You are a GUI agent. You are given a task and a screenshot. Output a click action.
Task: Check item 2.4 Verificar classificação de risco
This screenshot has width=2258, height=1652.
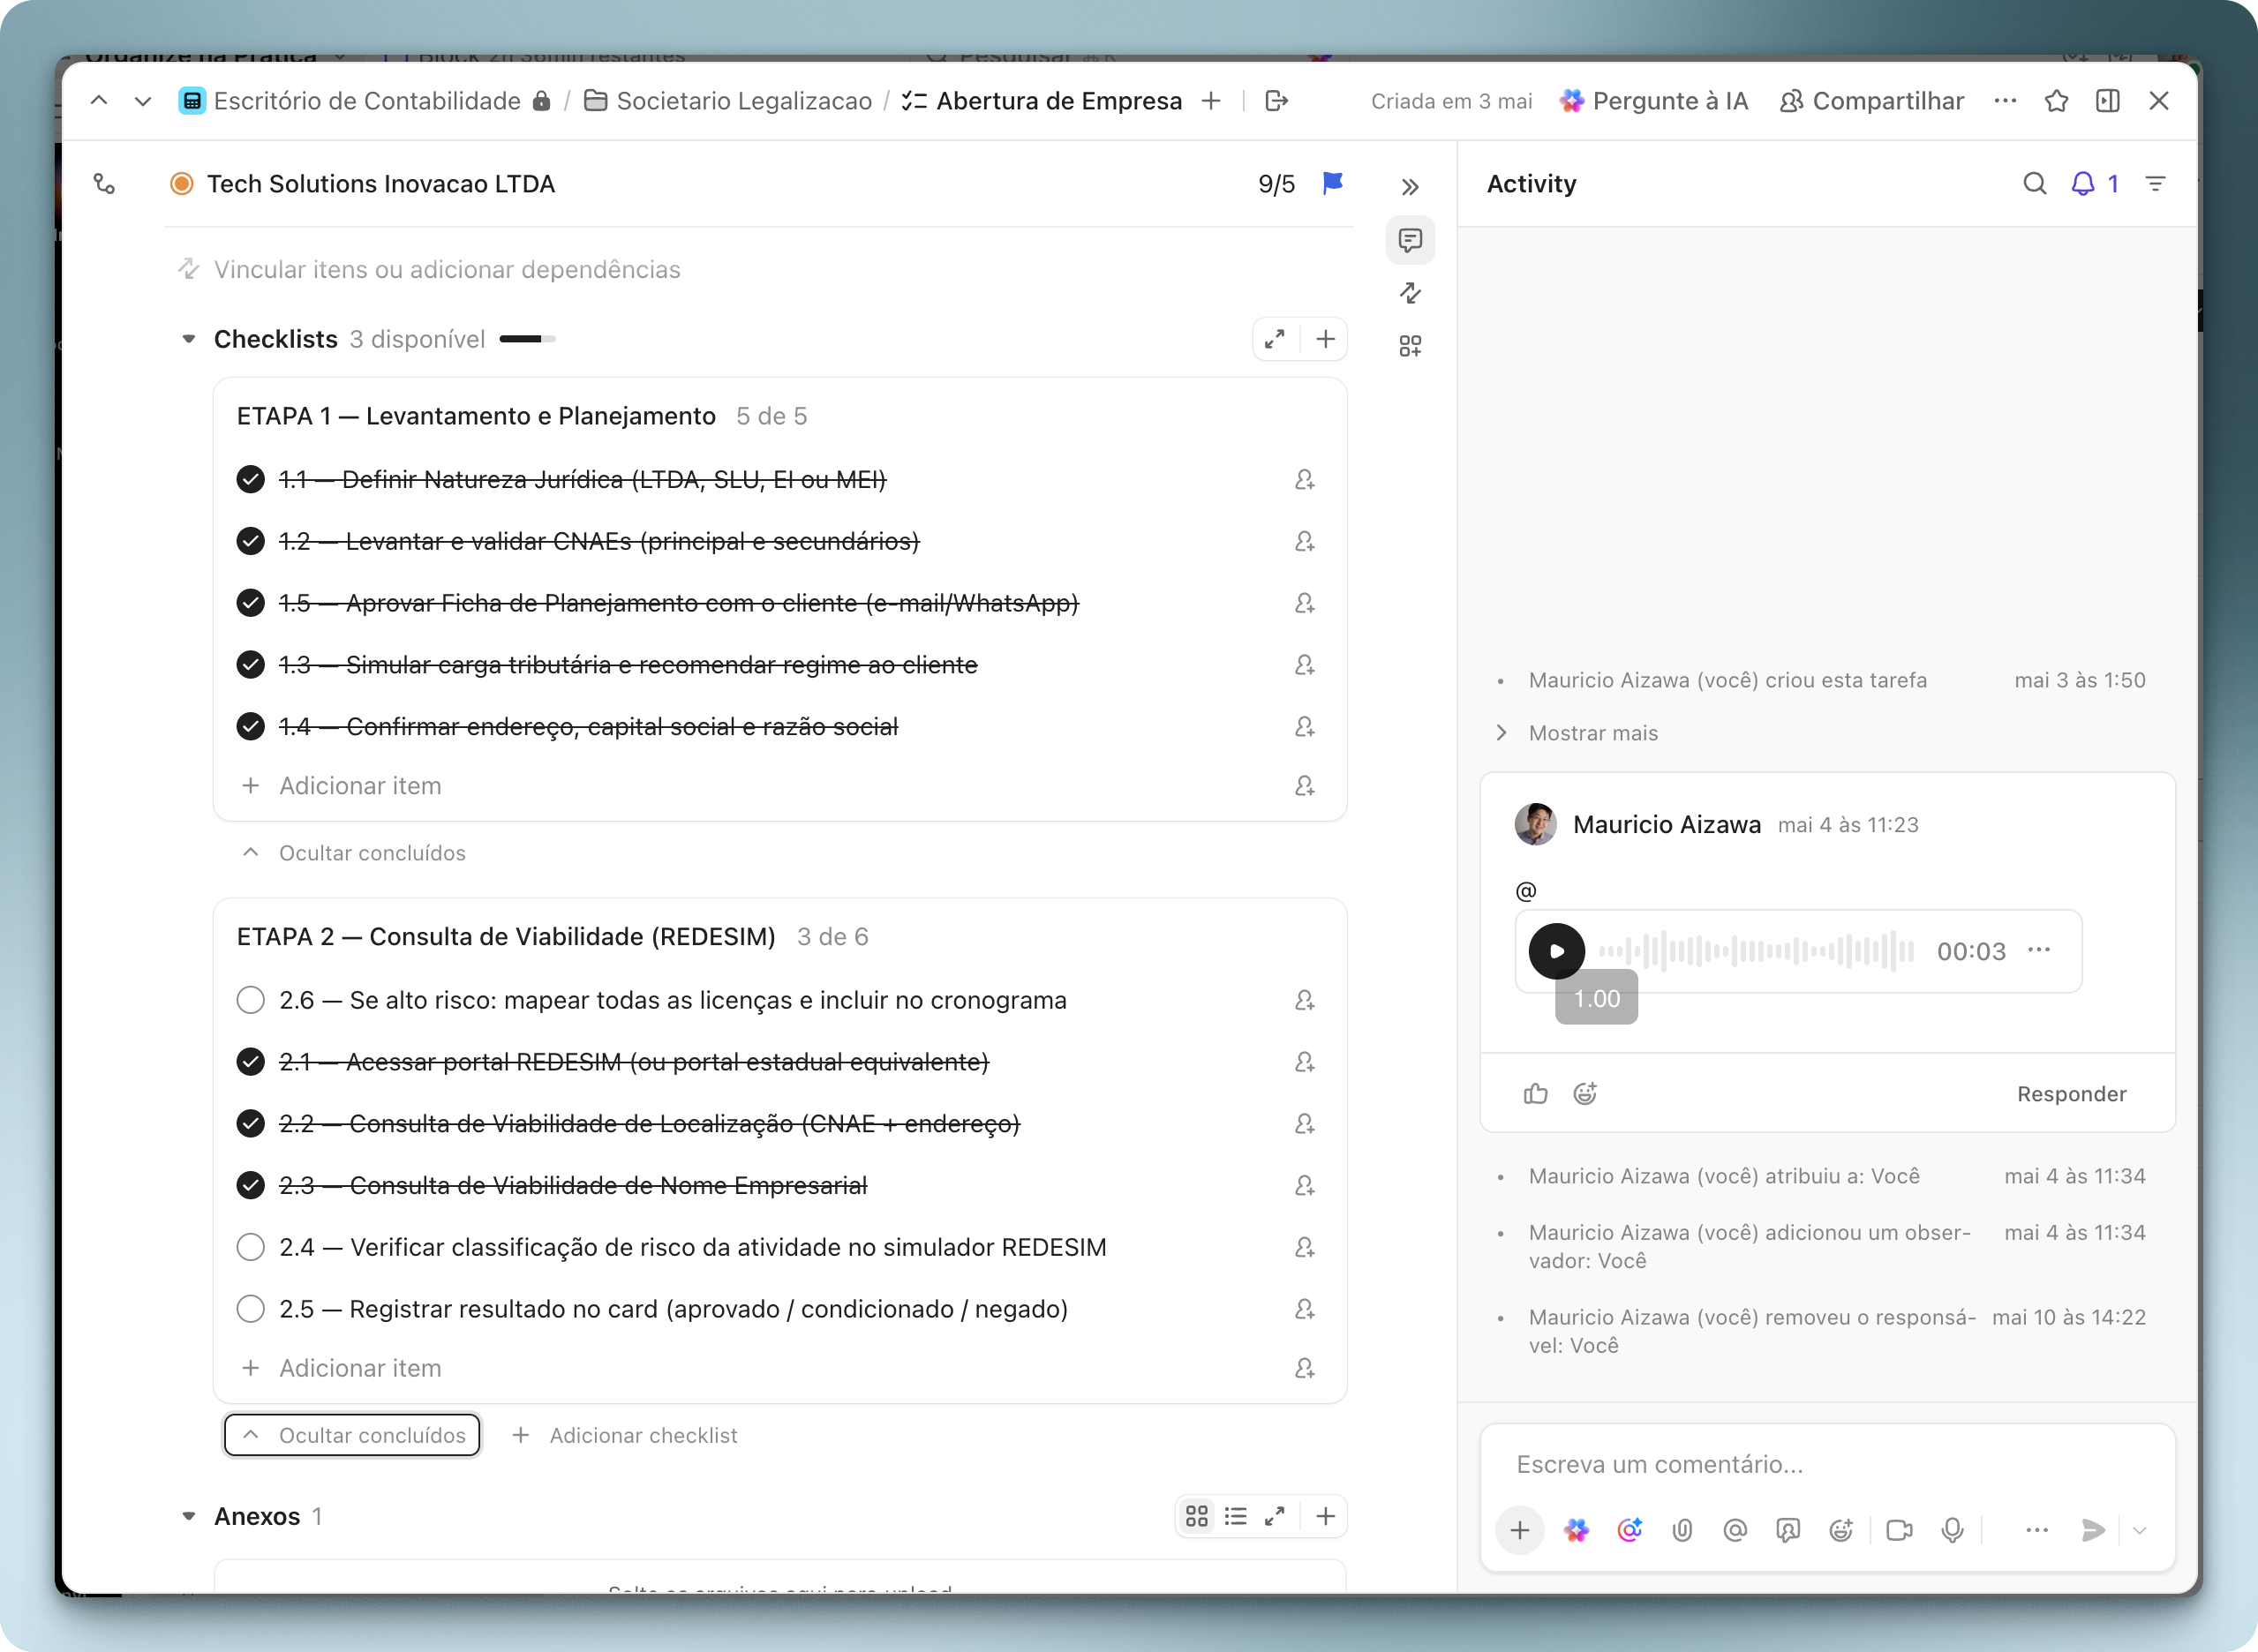pos(251,1247)
